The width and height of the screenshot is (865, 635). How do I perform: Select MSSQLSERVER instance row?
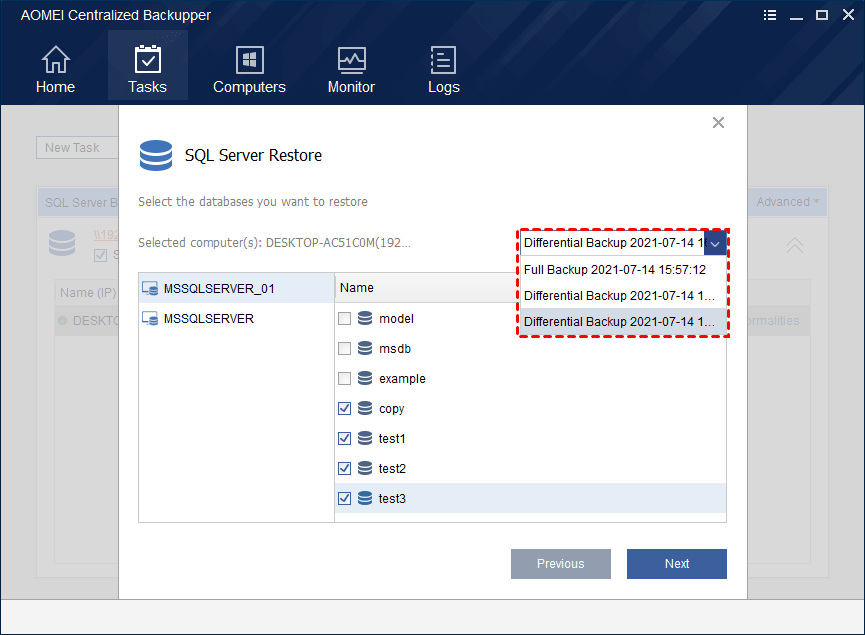tap(237, 318)
